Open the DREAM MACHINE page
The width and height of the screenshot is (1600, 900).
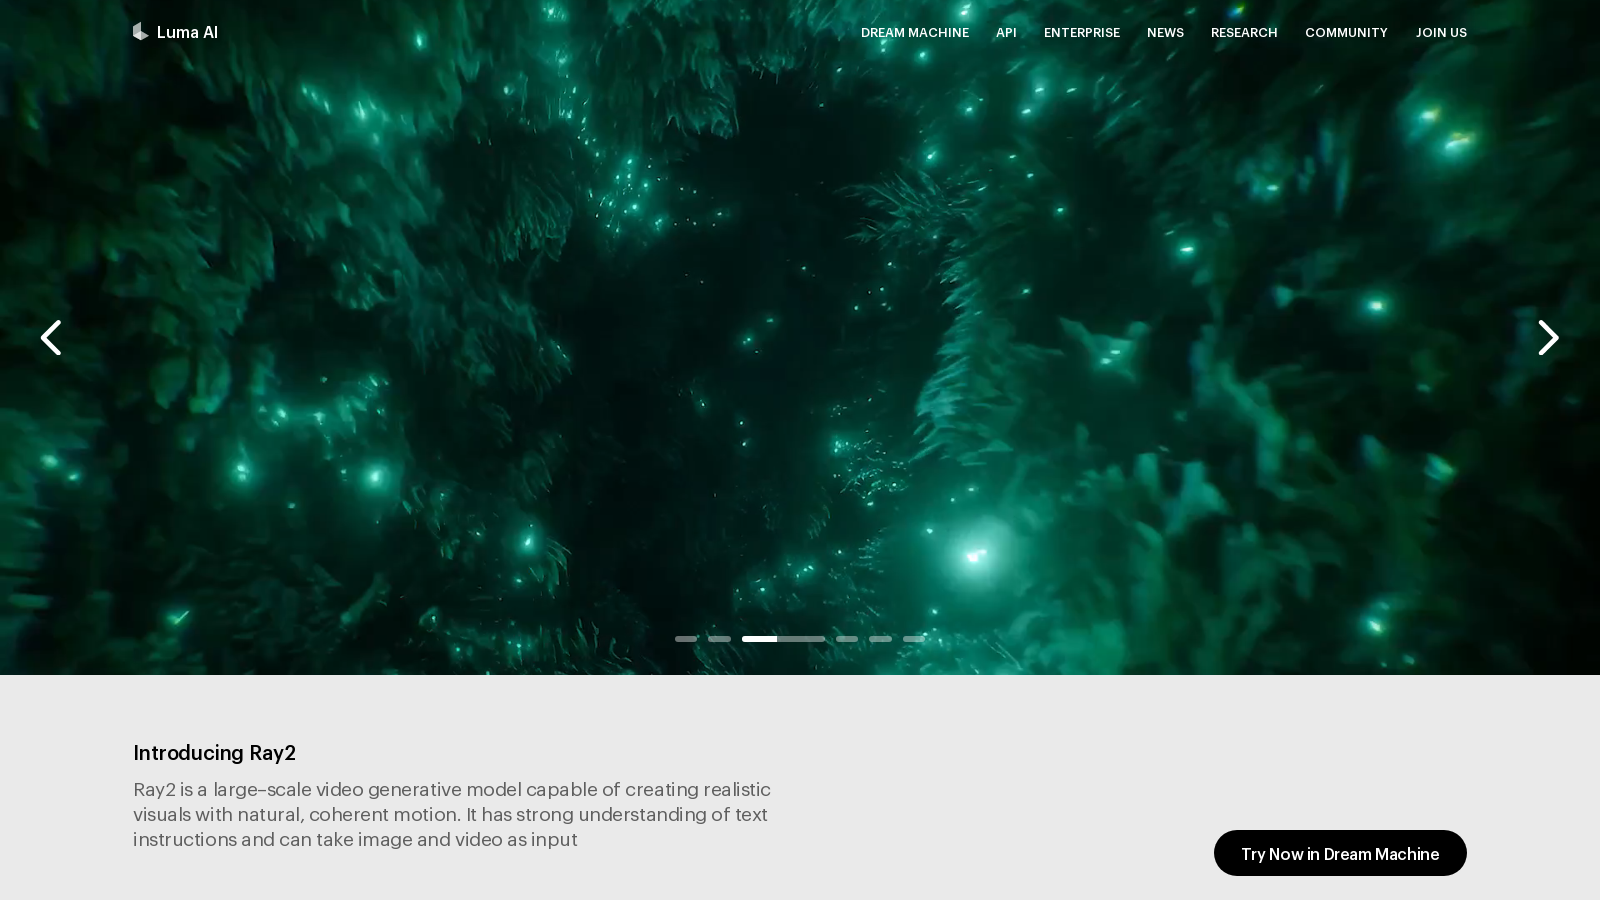coord(914,32)
